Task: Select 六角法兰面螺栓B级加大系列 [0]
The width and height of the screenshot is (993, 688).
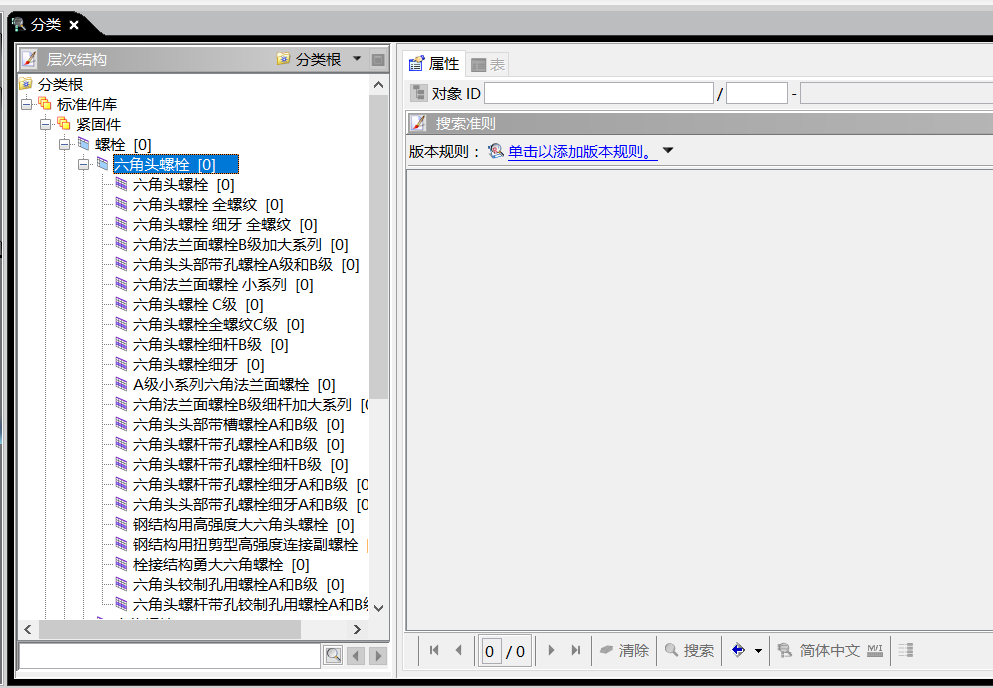Action: (x=240, y=245)
